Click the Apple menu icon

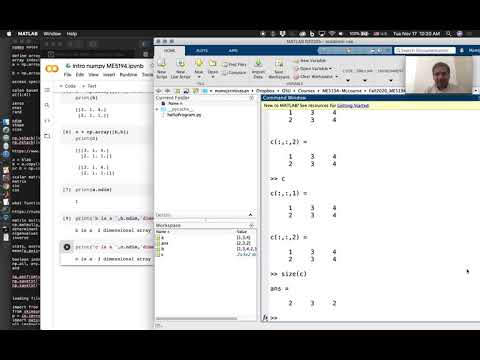pyautogui.click(x=9, y=34)
